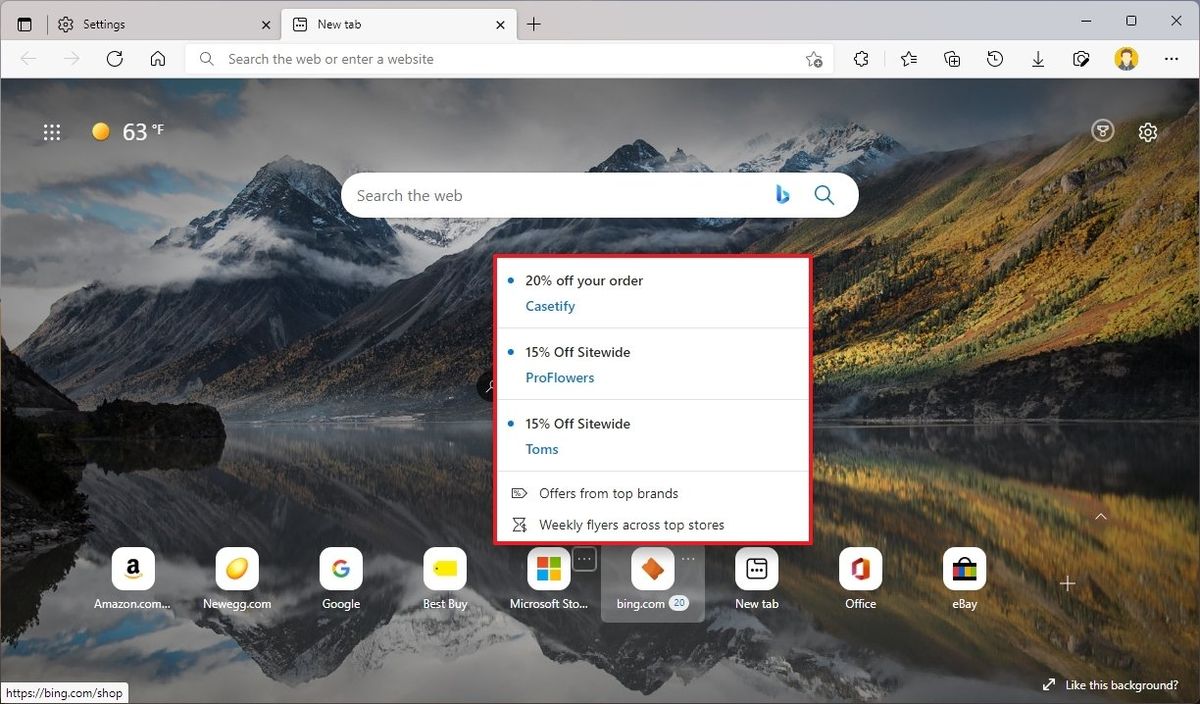Open browsing History icon
The image size is (1200, 704).
pos(995,59)
